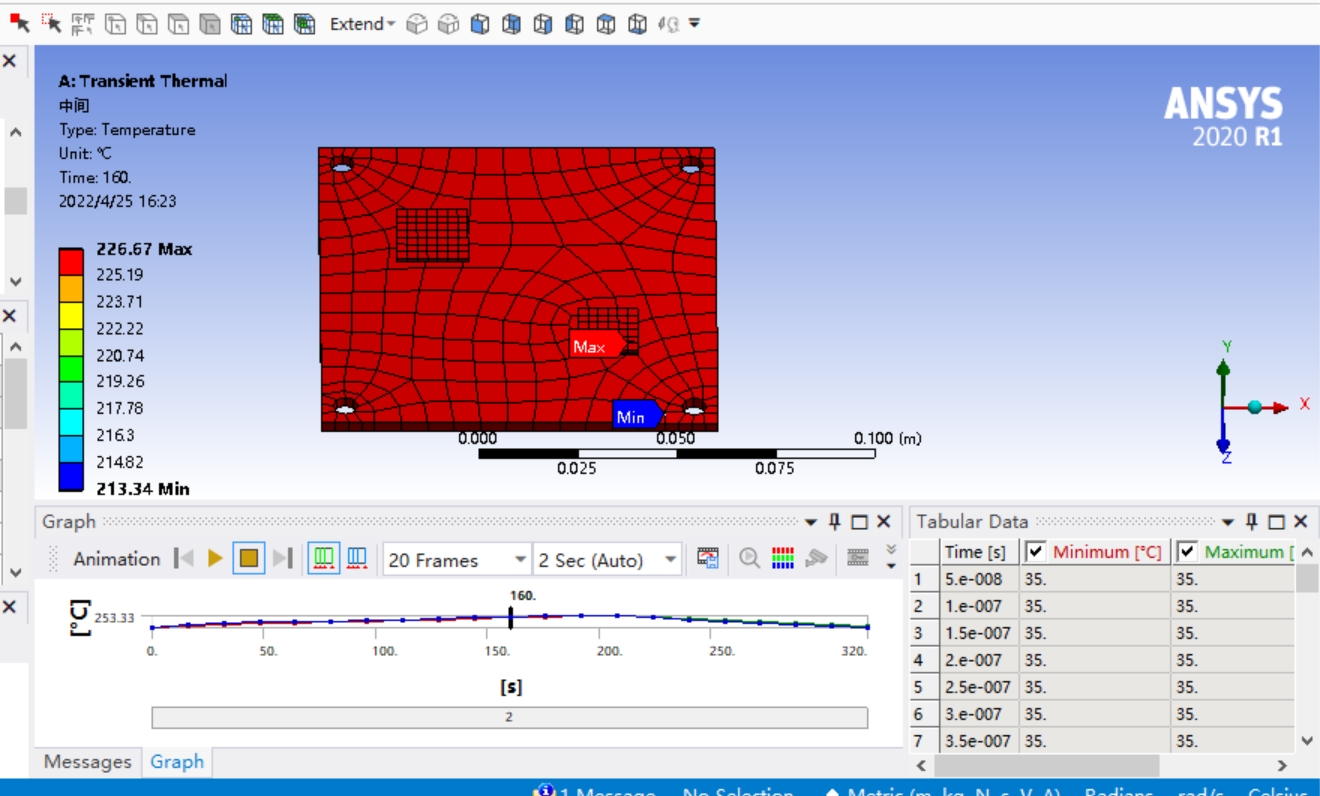The height and width of the screenshot is (796, 1320).
Task: Open the 20 Frames dropdown
Action: 521,560
